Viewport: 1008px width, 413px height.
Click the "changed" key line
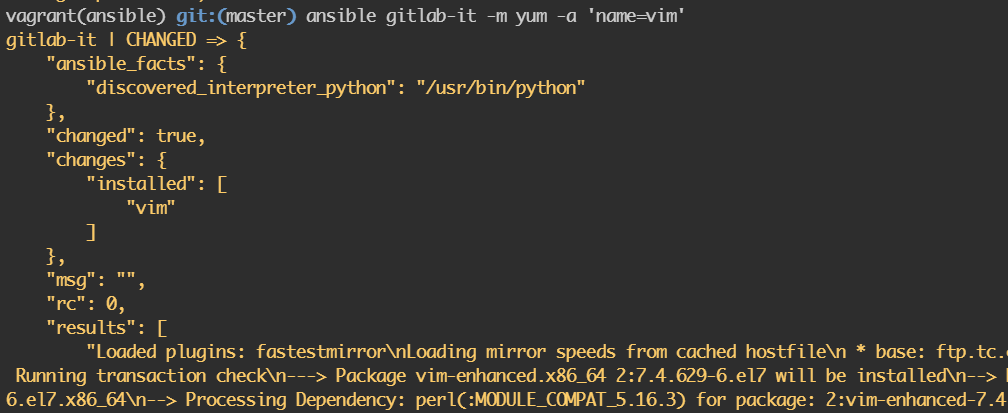pos(96,135)
